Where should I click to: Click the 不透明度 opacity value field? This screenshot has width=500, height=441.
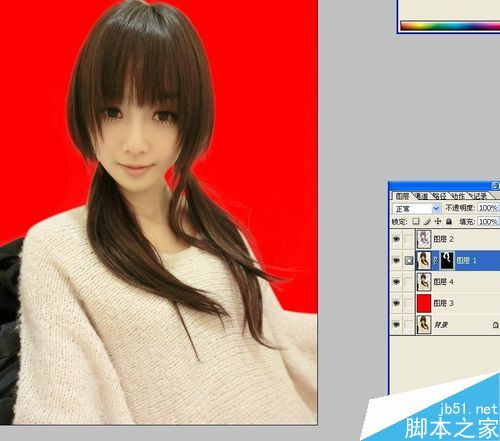tap(488, 208)
